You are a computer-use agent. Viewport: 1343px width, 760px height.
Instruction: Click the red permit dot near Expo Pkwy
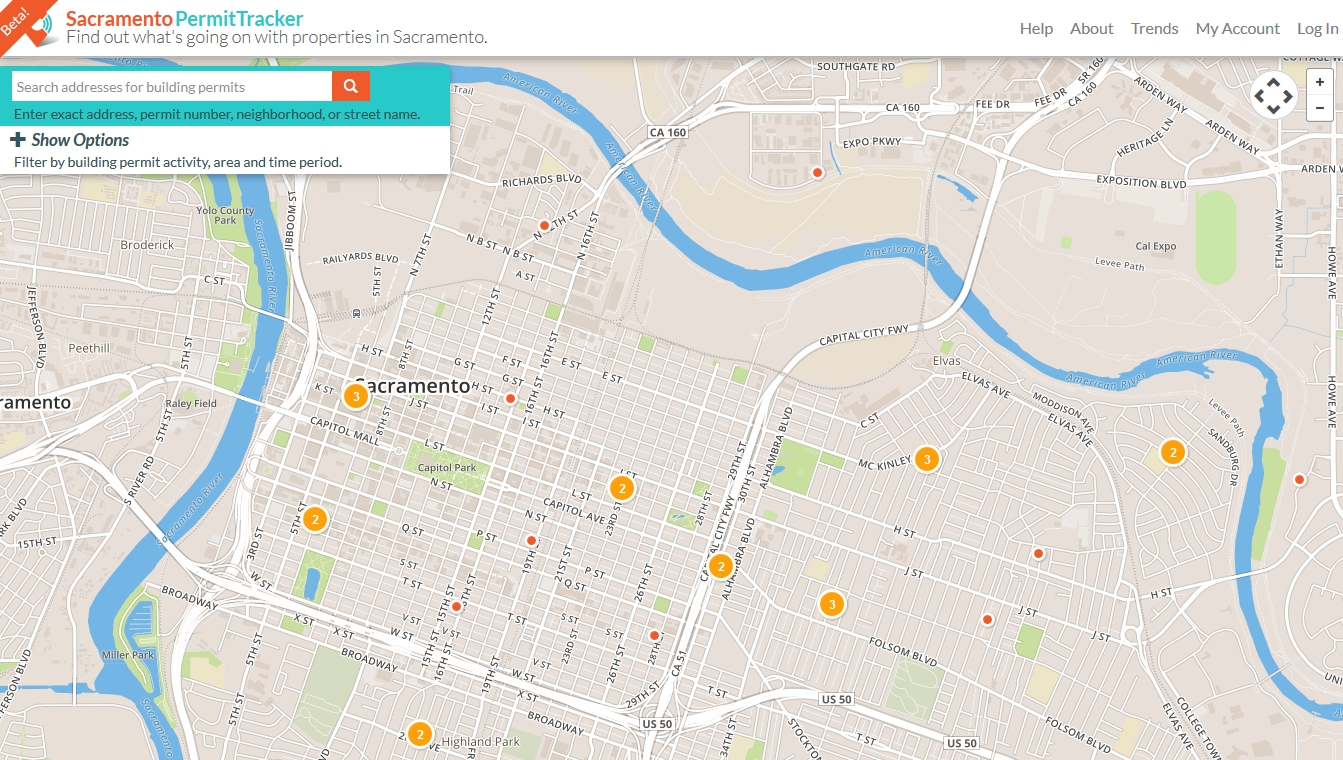816,171
